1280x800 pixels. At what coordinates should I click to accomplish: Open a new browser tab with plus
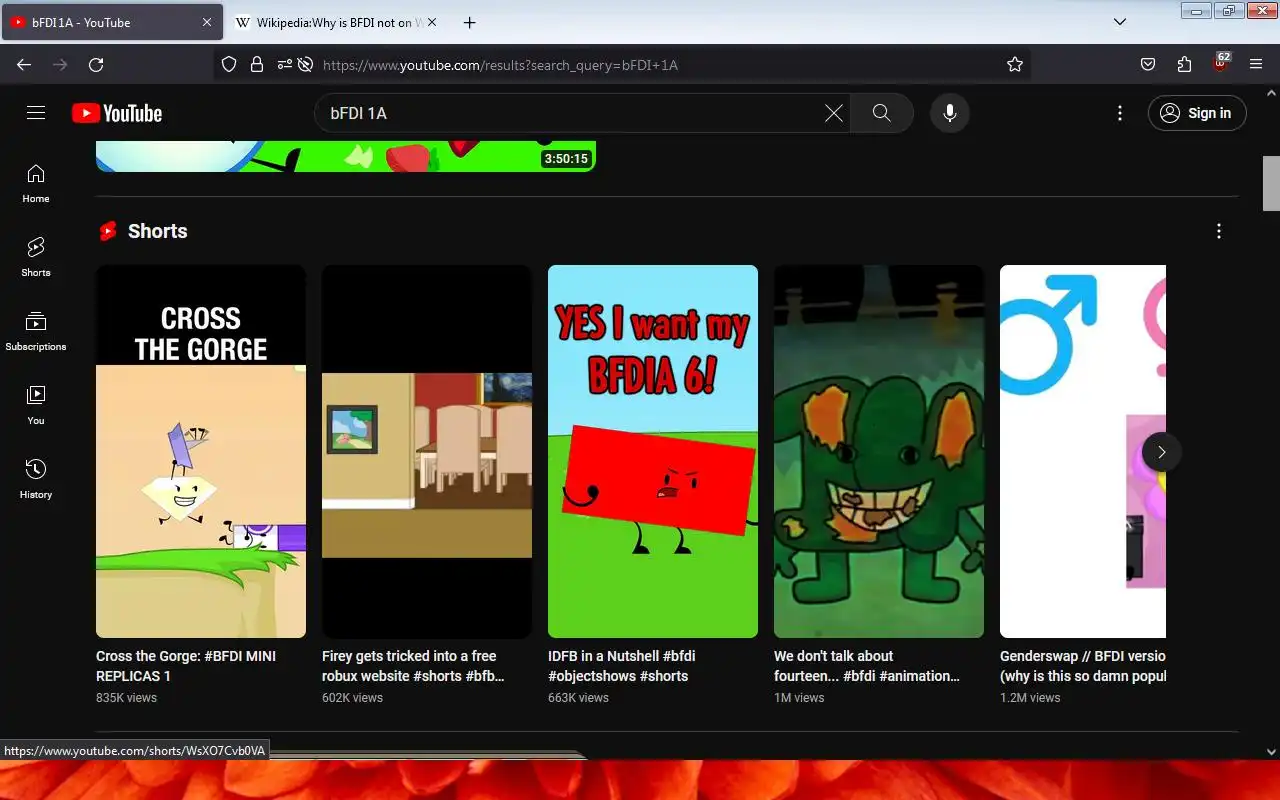coord(469,22)
